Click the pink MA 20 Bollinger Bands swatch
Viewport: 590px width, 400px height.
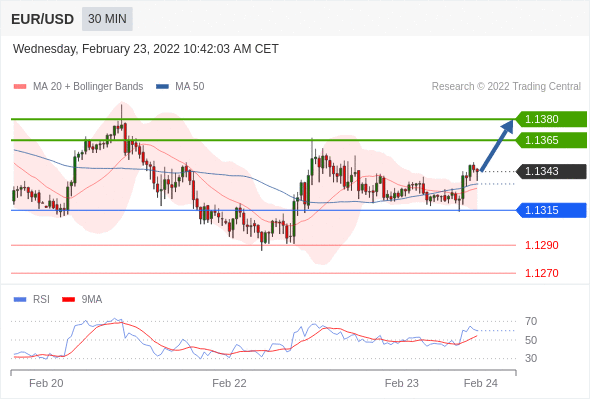click(x=20, y=87)
